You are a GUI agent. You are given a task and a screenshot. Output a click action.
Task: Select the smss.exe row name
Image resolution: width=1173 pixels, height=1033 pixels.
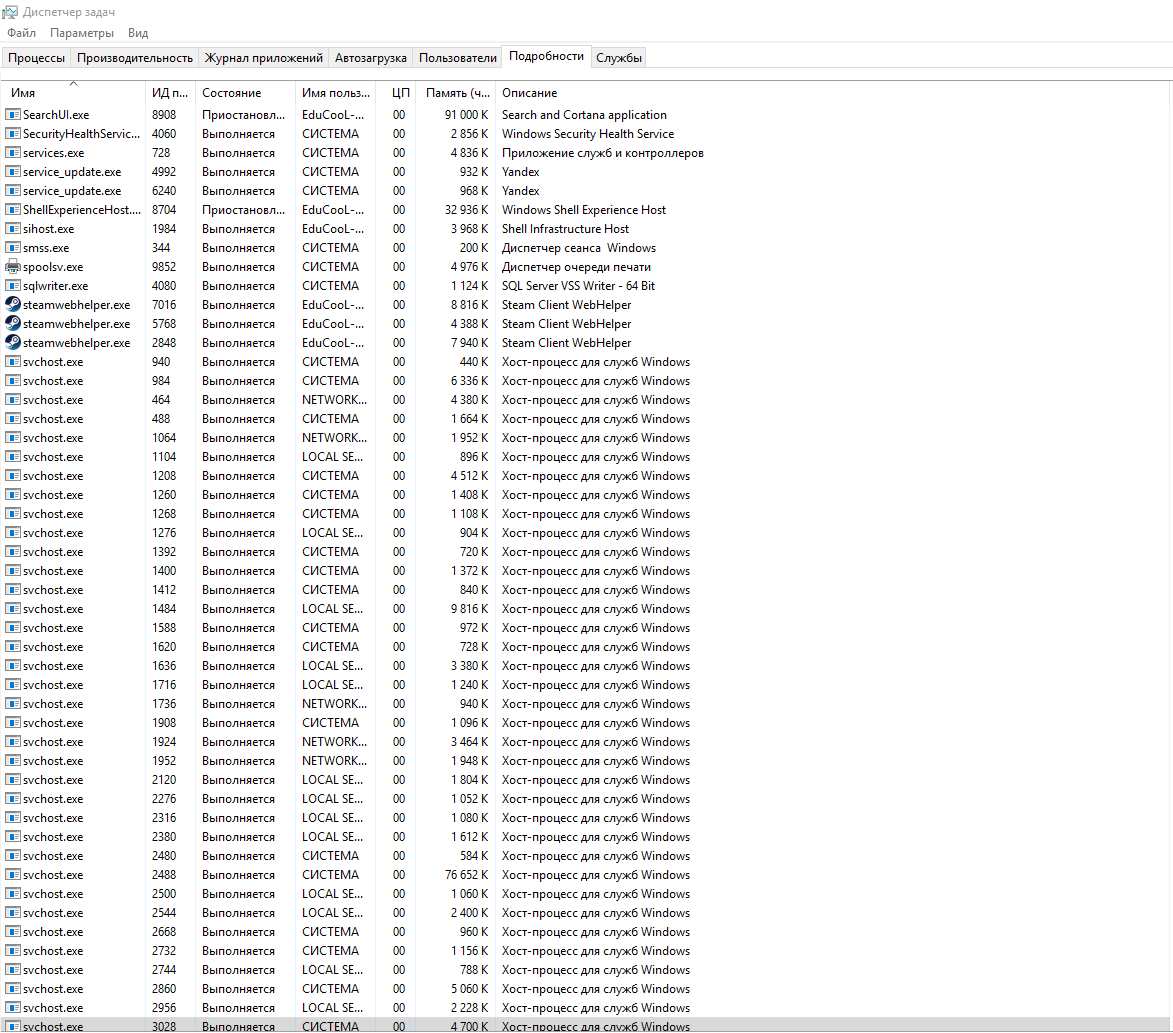46,248
